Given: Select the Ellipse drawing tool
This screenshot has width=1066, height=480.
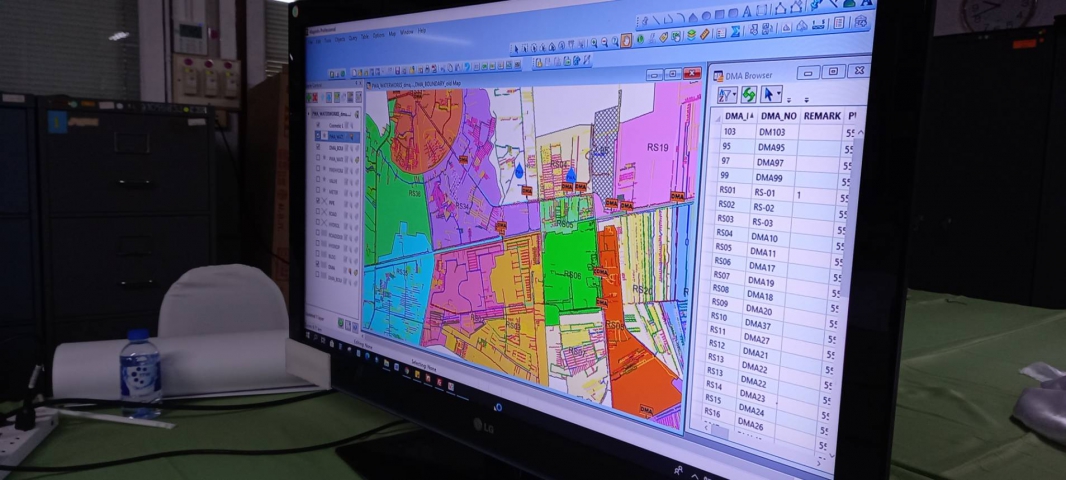Looking at the screenshot, I should point(706,16).
